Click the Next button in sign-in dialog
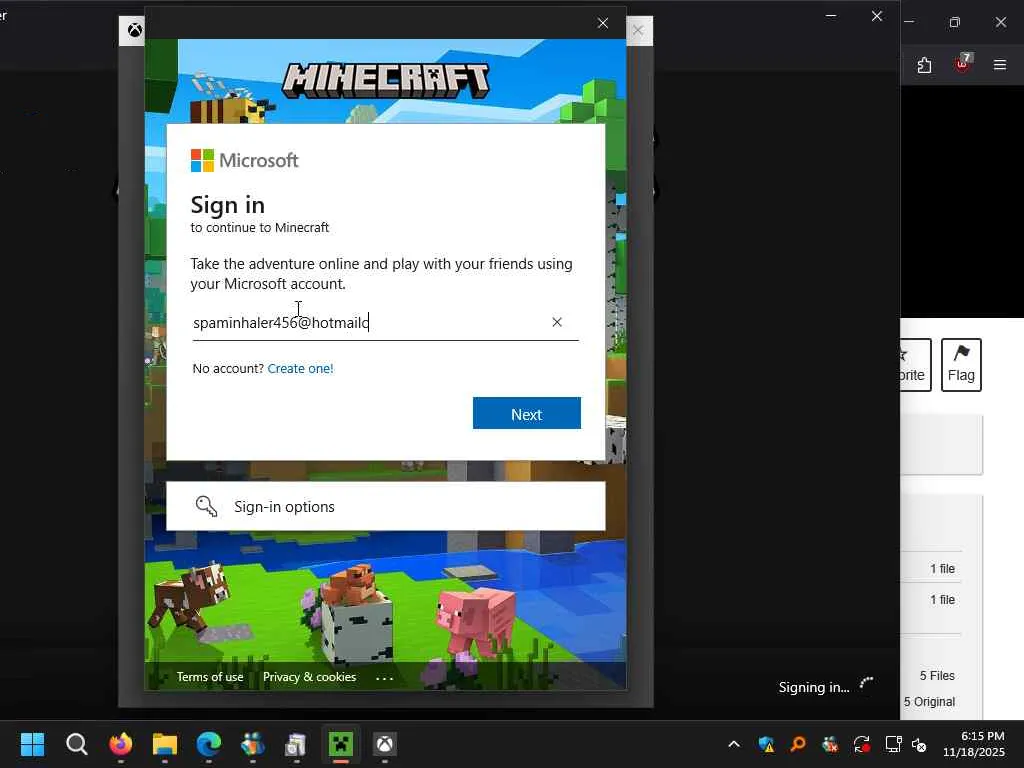 point(526,413)
